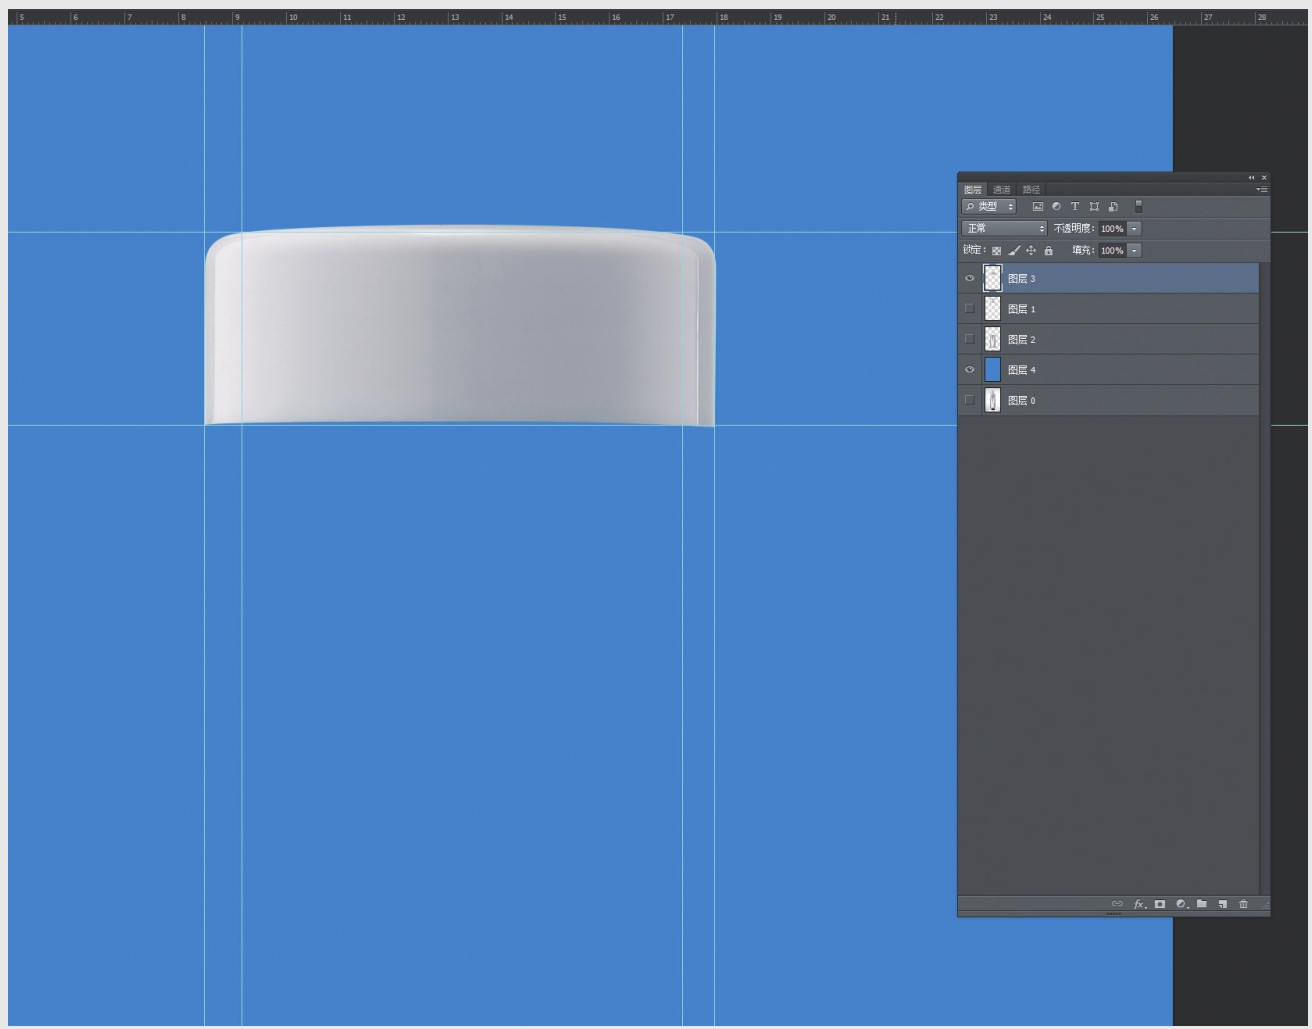Image resolution: width=1312 pixels, height=1029 pixels.
Task: Switch to the 路径 tab
Action: pos(1031,190)
